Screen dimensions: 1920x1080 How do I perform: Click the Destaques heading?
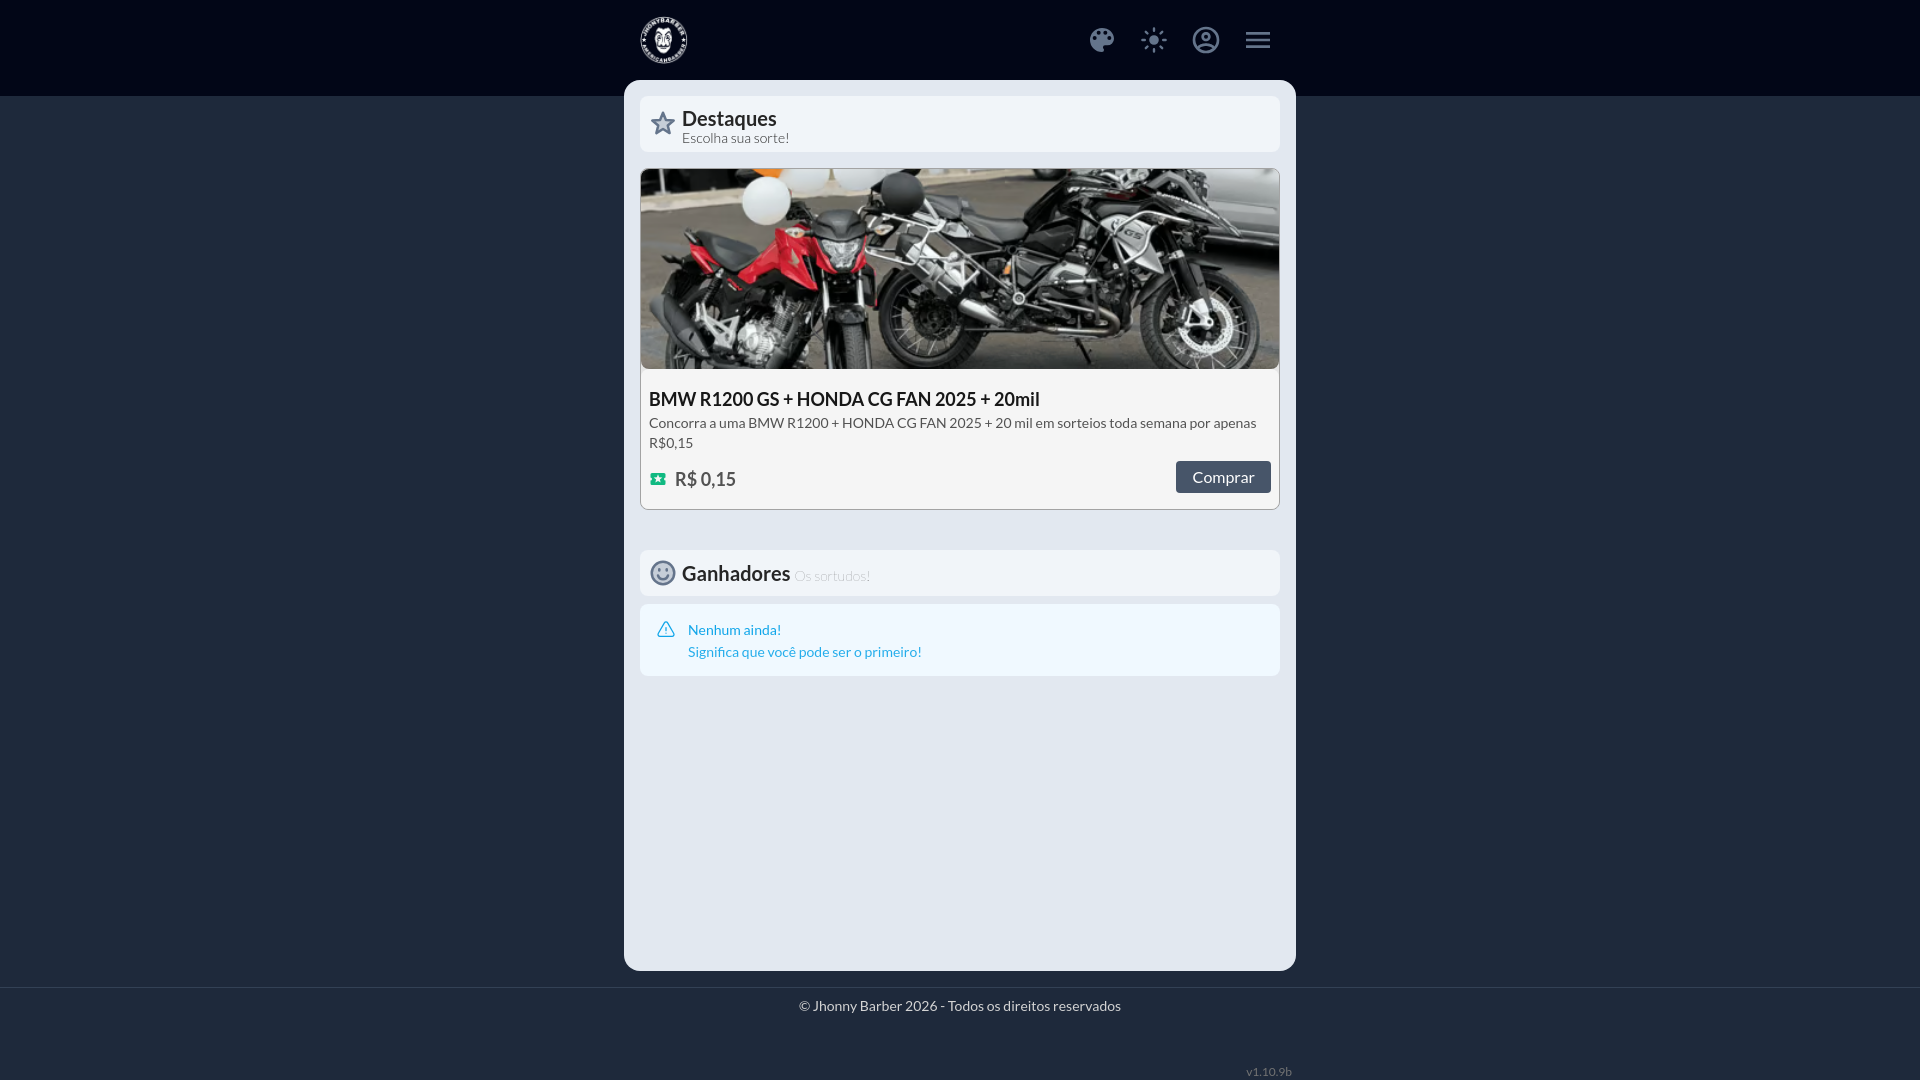tap(729, 118)
